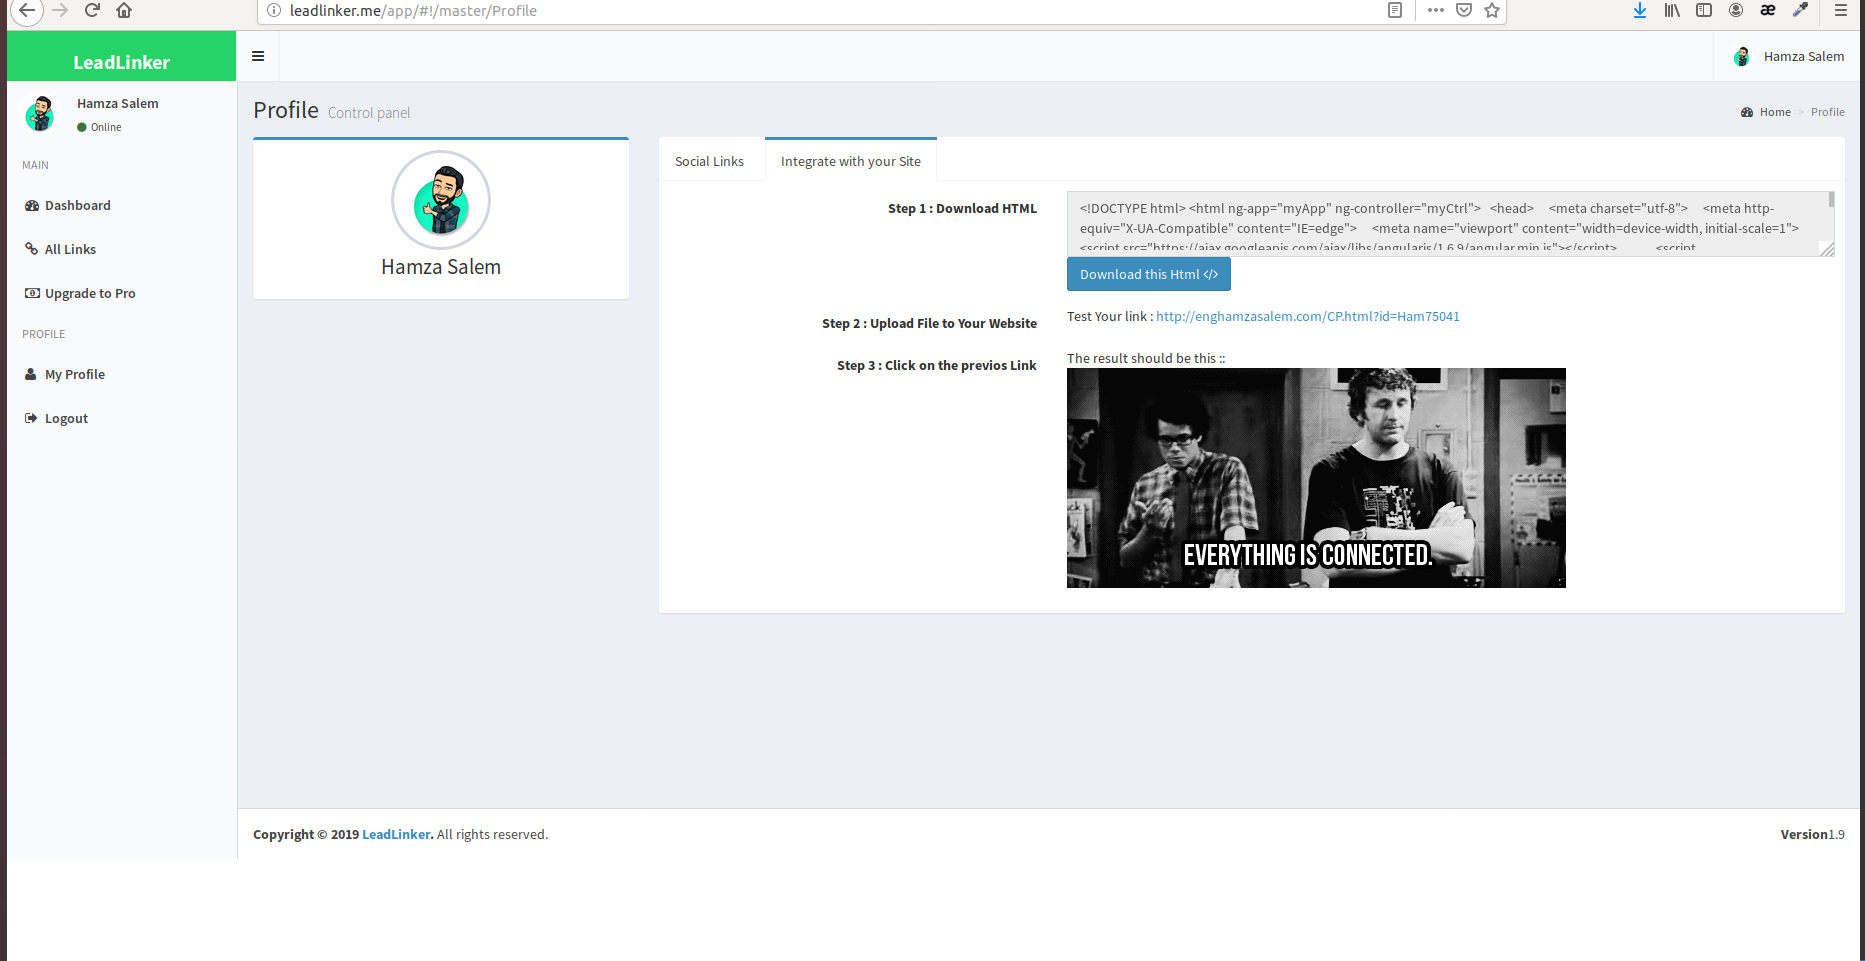Click the My Profile person icon
This screenshot has width=1865, height=961.
point(31,374)
